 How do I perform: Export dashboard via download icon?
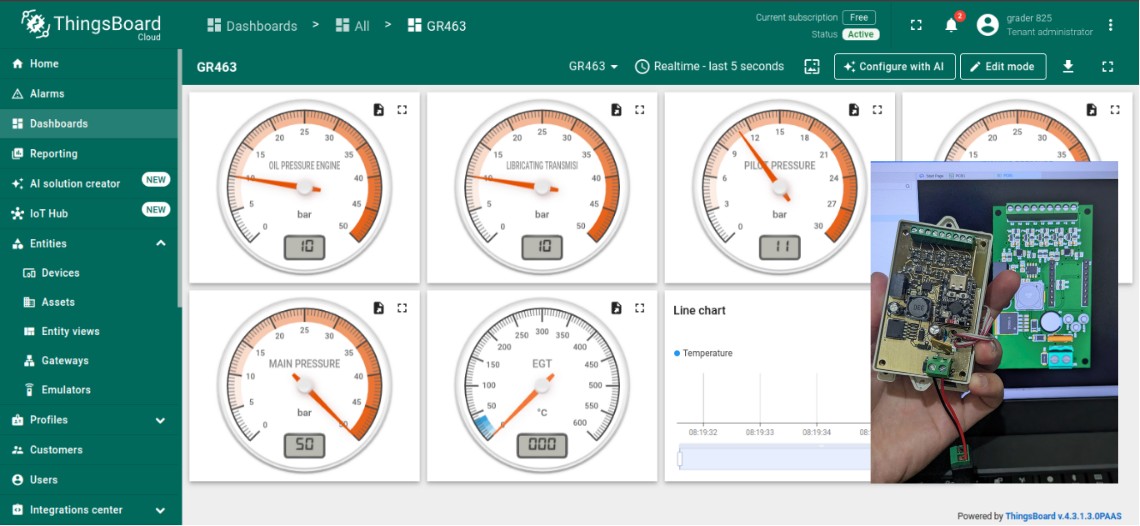pyautogui.click(x=1068, y=66)
